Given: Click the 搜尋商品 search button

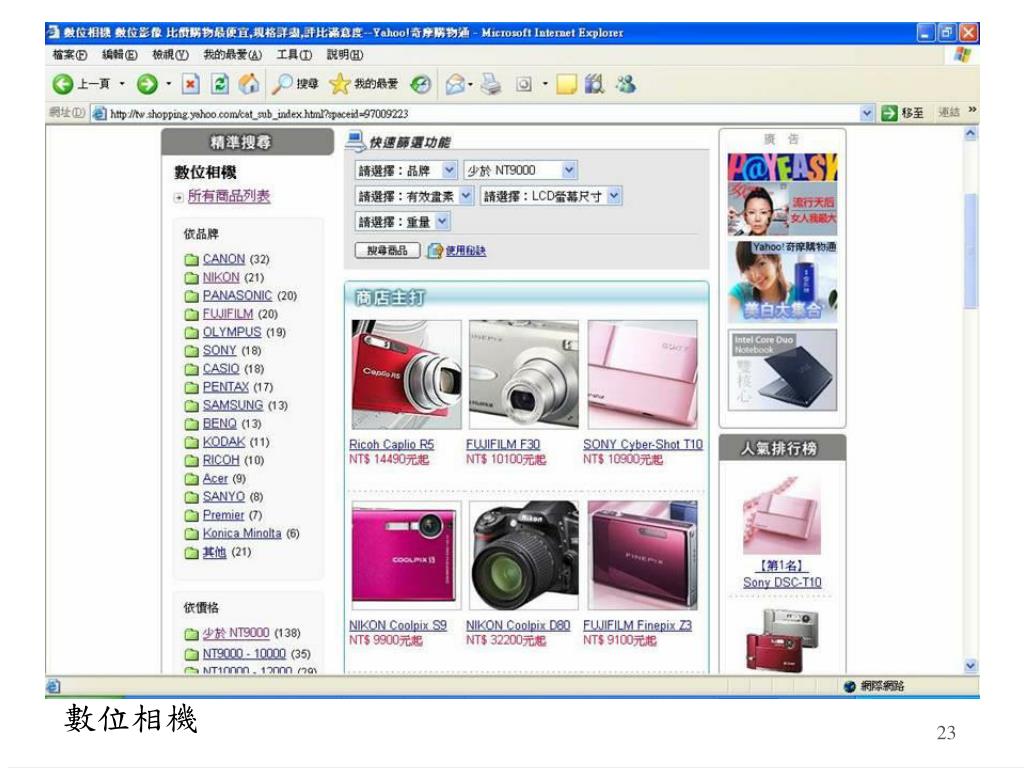Looking at the screenshot, I should click(387, 250).
